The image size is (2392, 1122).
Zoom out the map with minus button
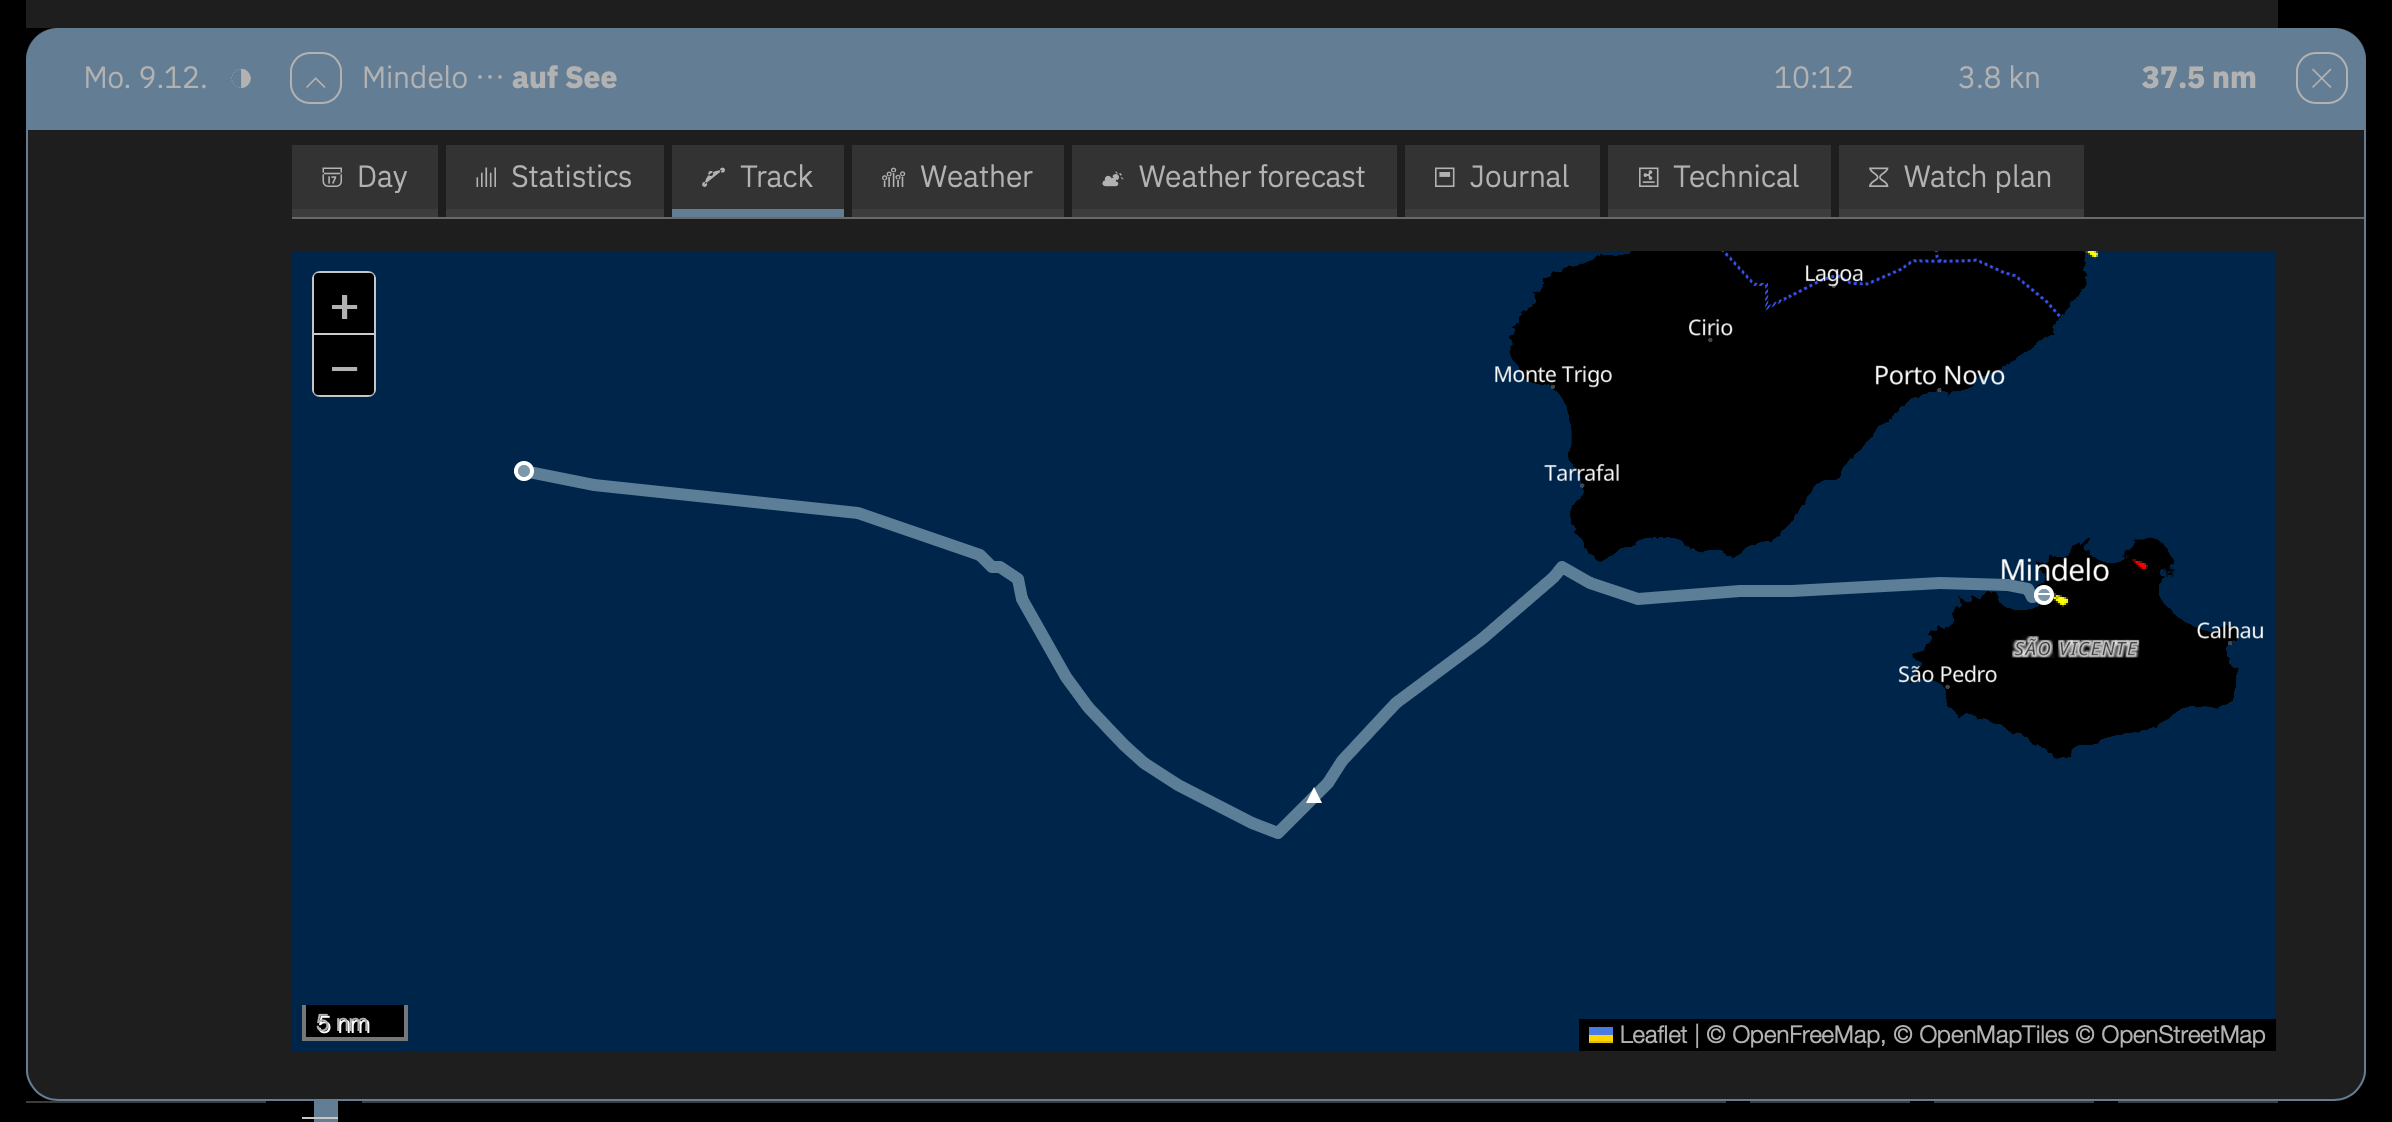[344, 368]
